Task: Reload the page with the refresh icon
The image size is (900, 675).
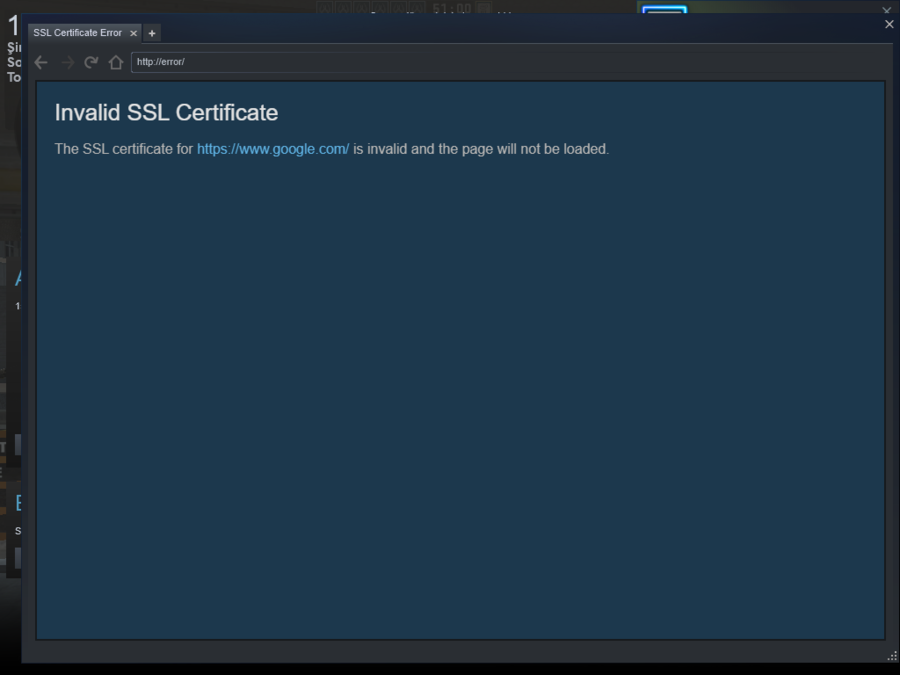Action: point(91,62)
